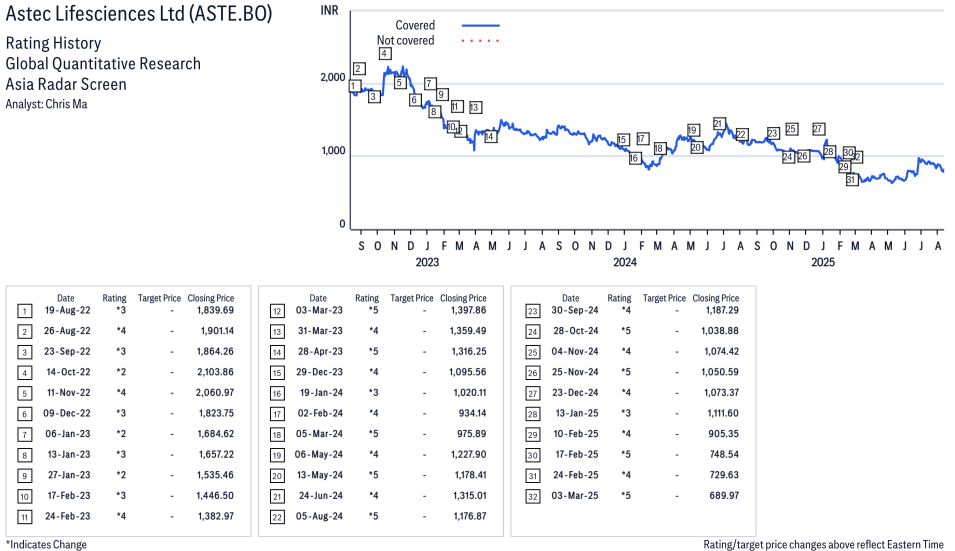Click chart marker 19 on the graph
Viewport: 955px width, 551px height.
click(x=692, y=130)
